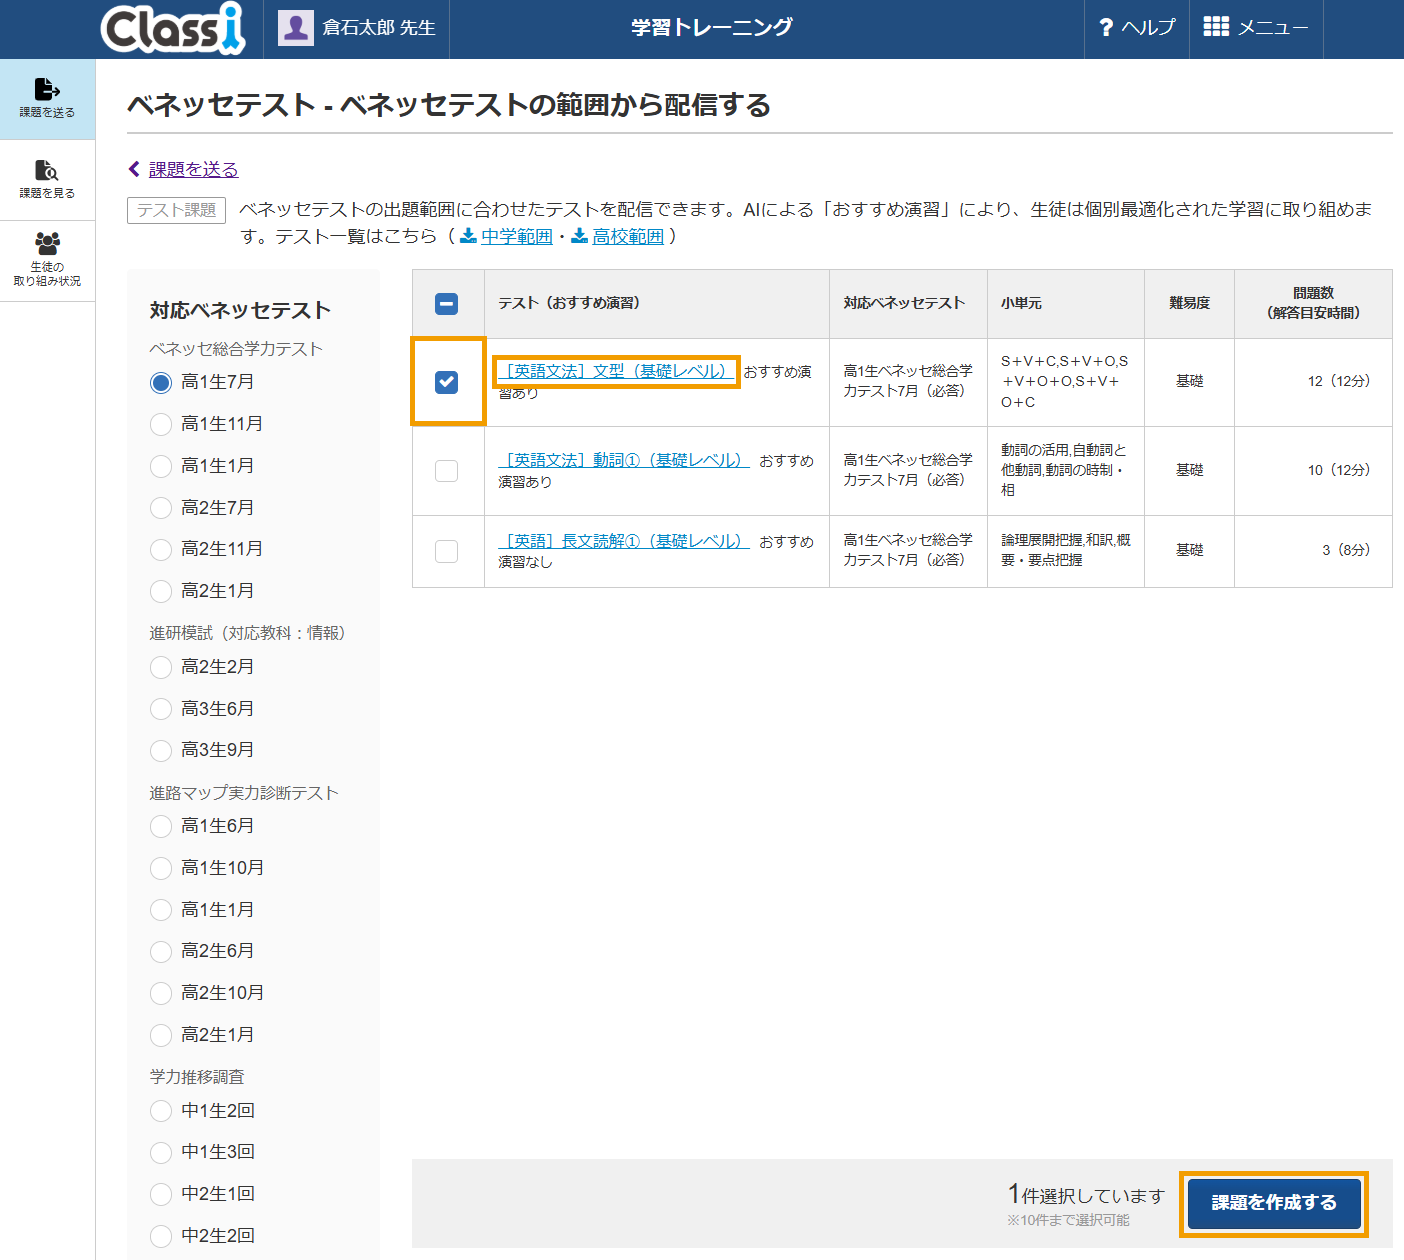Click the 課題を見る sidebar icon
Viewport: 1404px width, 1260px height.
[47, 170]
